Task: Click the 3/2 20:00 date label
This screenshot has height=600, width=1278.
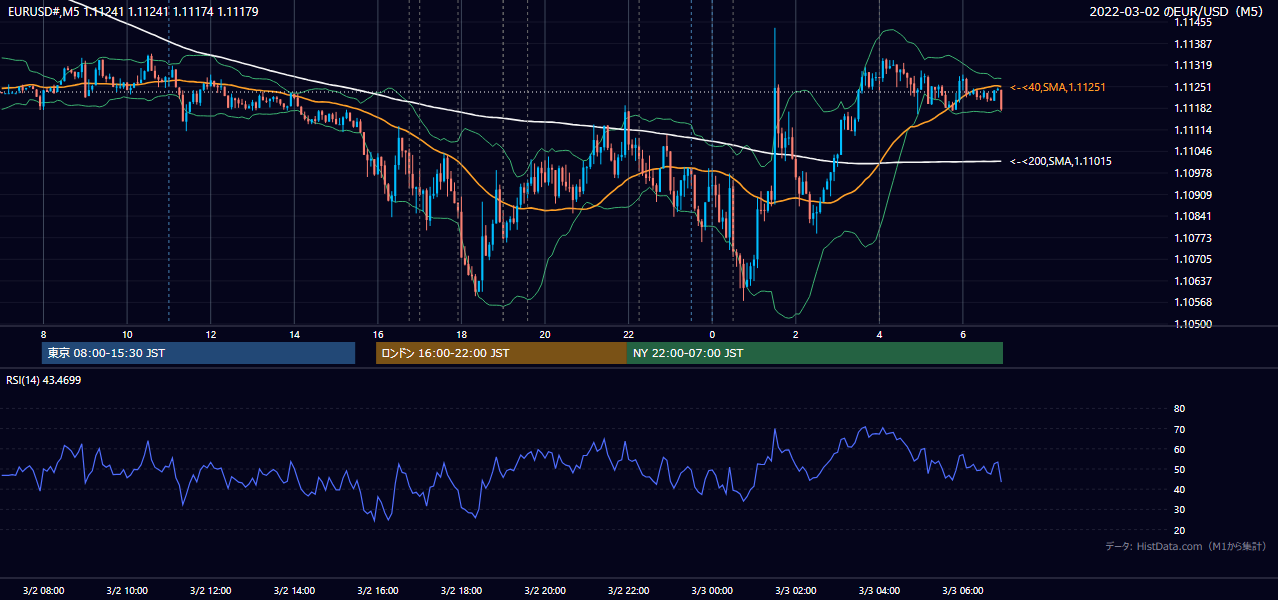Action: (545, 590)
